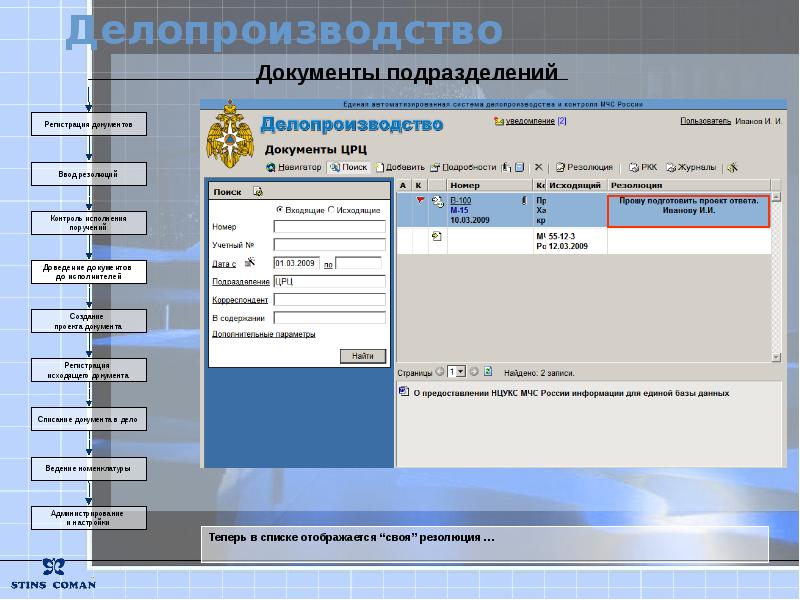Open the page number dropdown
The image size is (800, 600).
click(x=460, y=372)
